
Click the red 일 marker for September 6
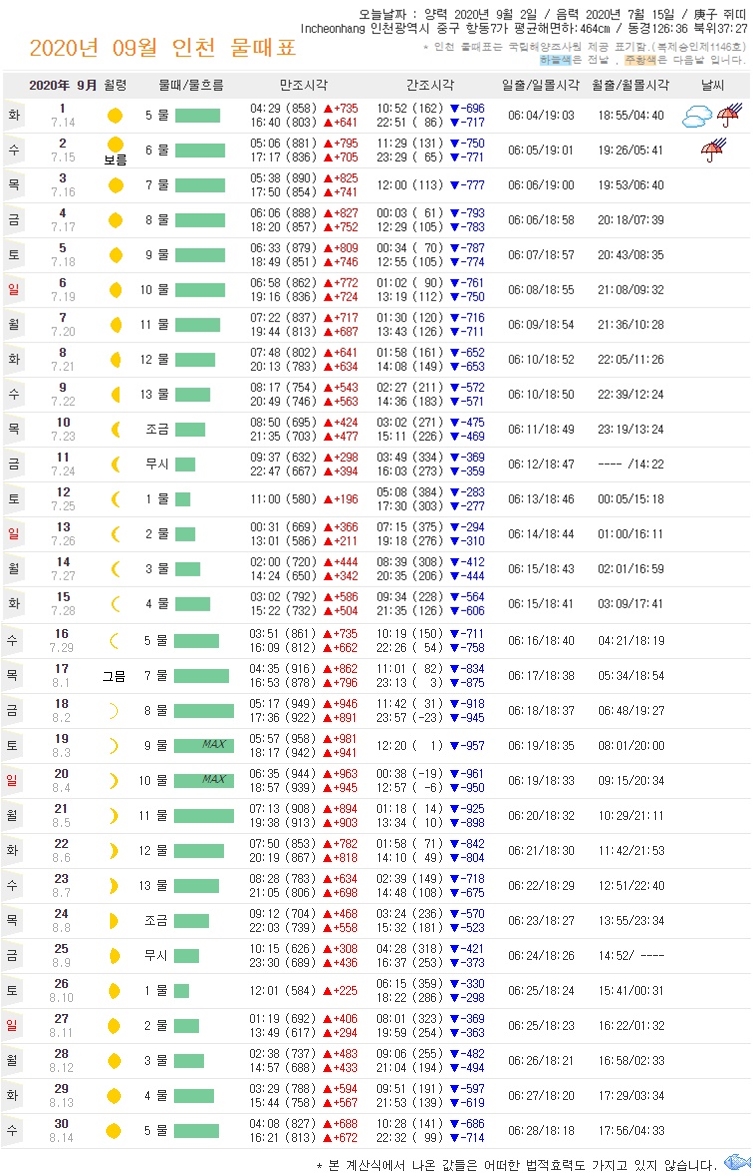[x=14, y=290]
